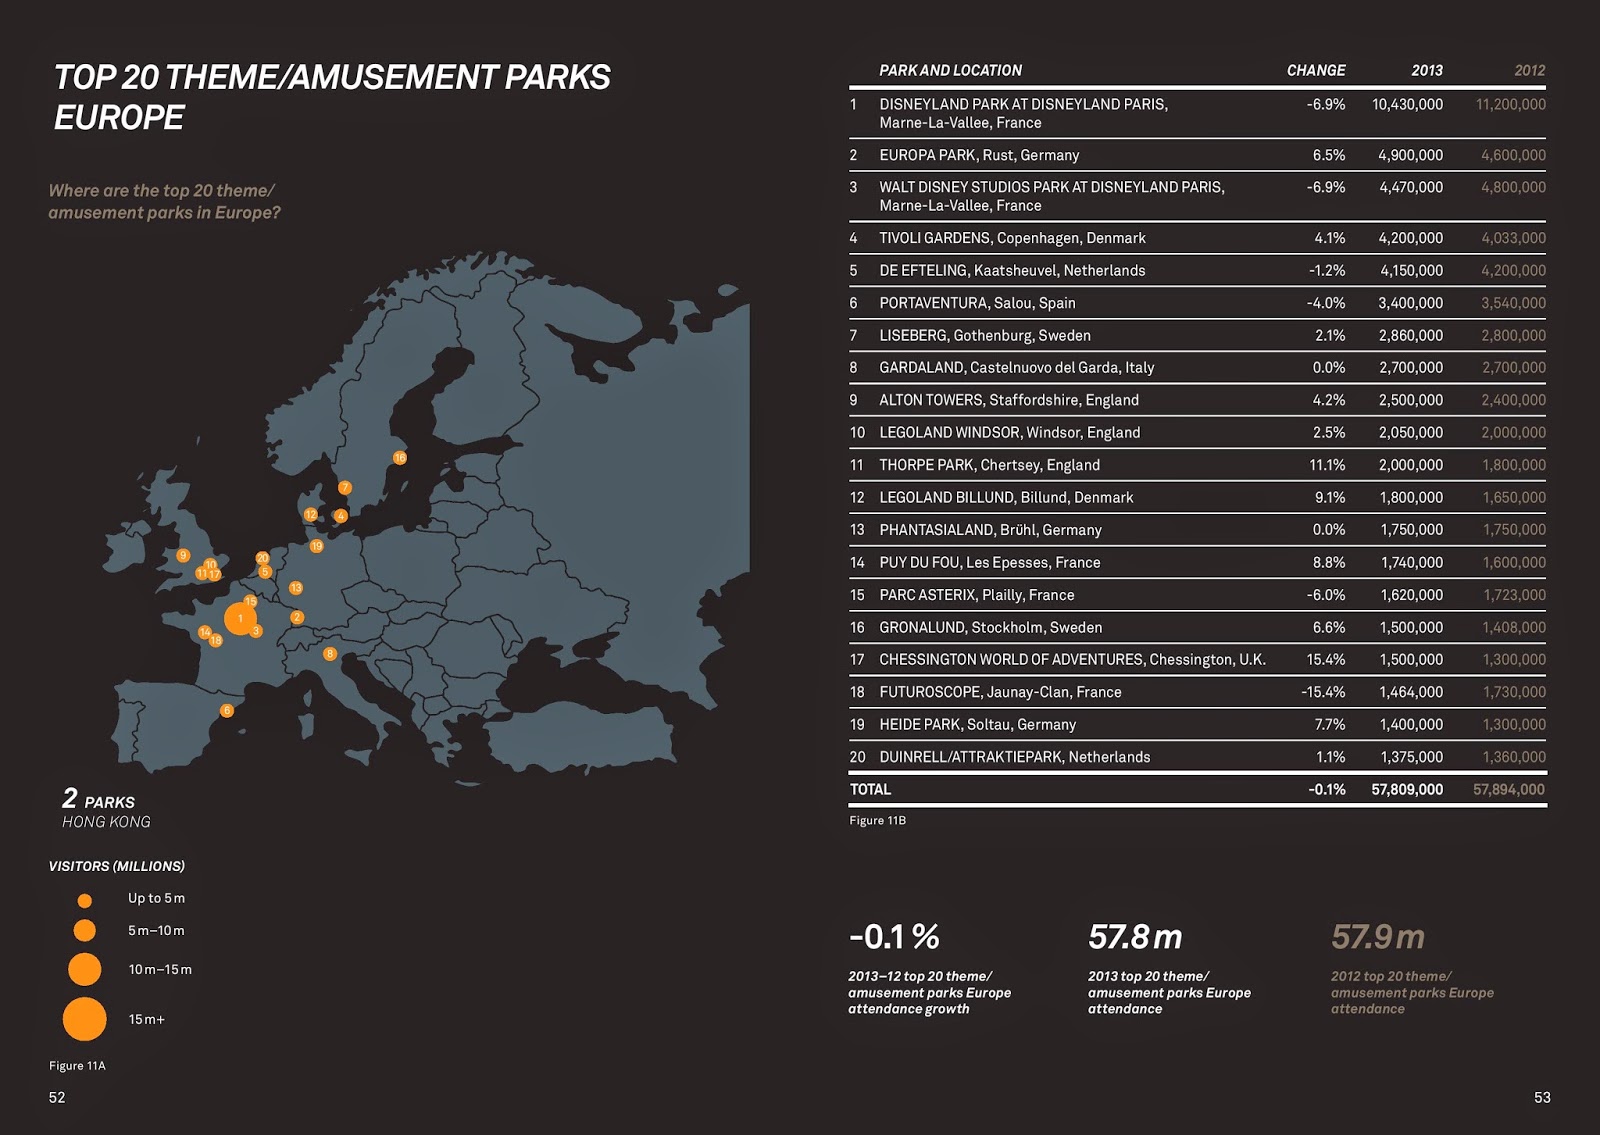Select map marker number 11
The width and height of the screenshot is (1600, 1135).
tap(201, 574)
